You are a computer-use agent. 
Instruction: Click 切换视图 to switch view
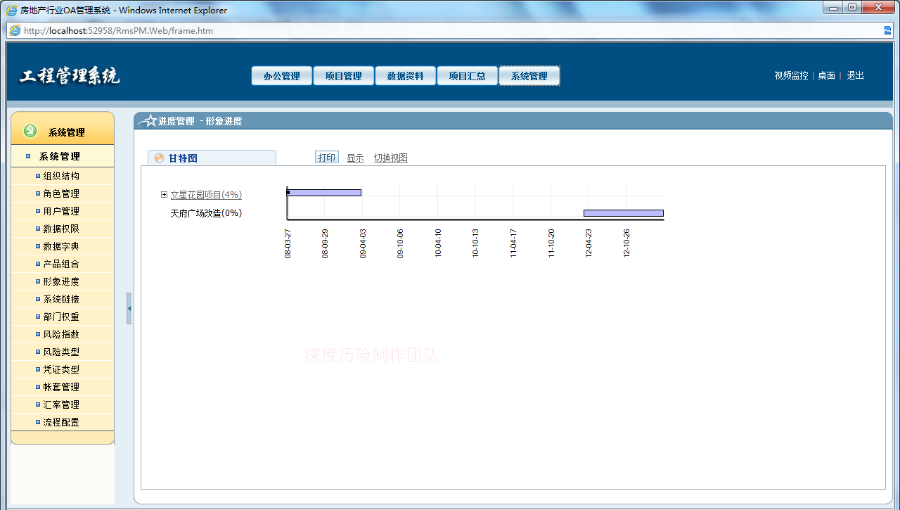tap(390, 158)
